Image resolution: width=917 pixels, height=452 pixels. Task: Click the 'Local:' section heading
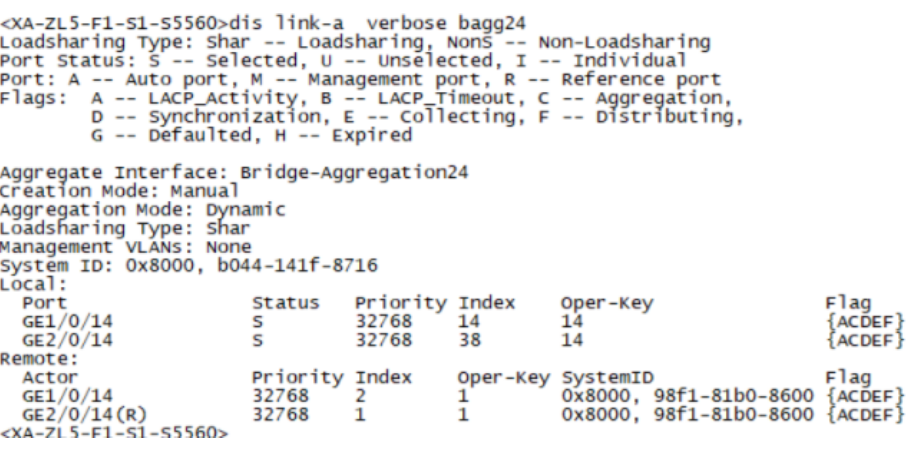click(32, 283)
